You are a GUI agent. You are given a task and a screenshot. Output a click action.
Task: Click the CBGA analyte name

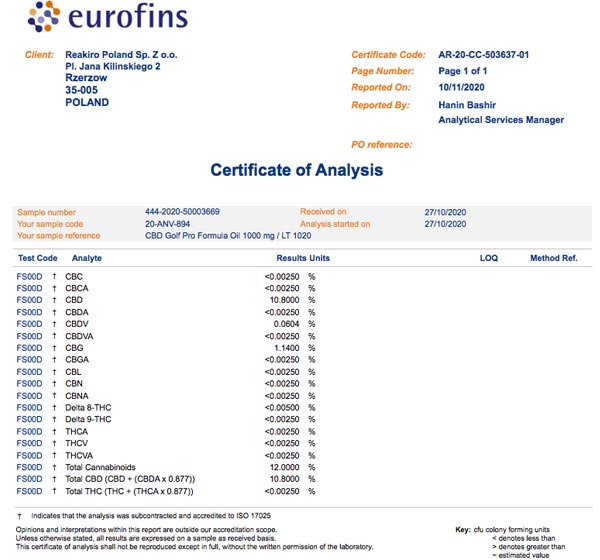(x=77, y=360)
